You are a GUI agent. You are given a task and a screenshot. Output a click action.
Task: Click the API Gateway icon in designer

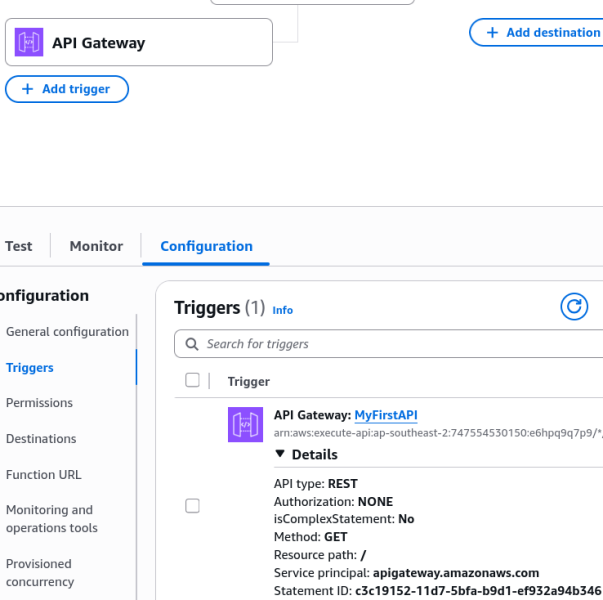click(x=29, y=42)
